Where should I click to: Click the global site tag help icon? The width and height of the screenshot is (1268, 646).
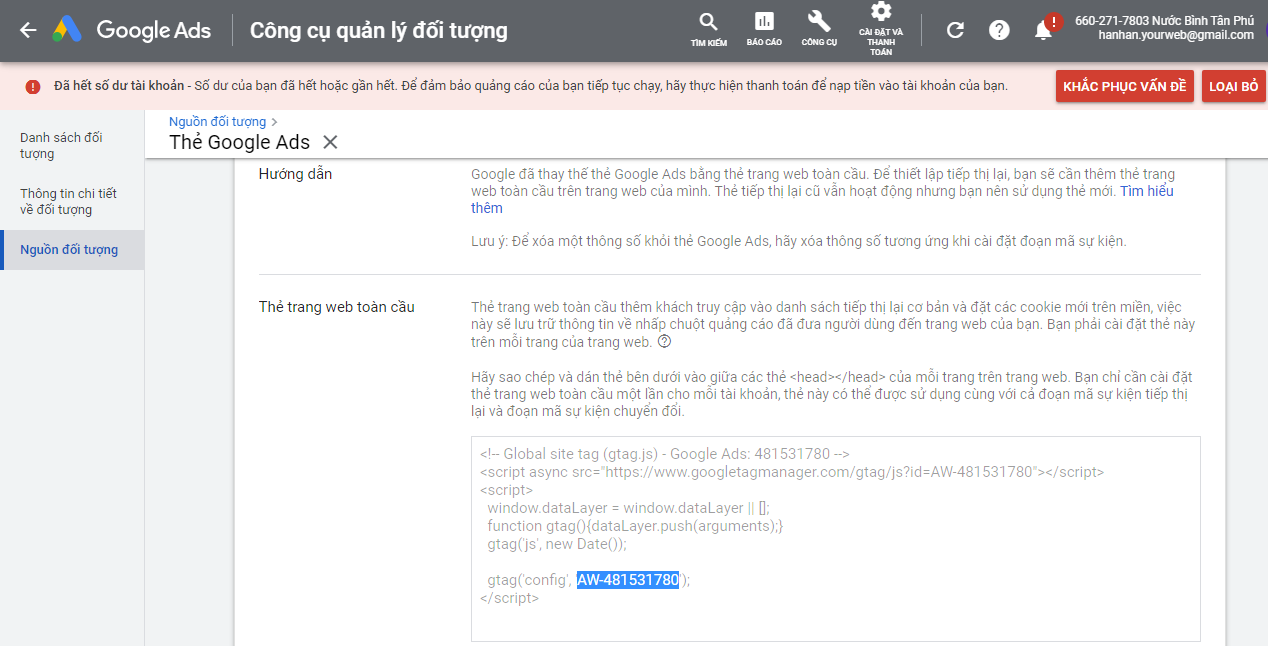pyautogui.click(x=664, y=342)
